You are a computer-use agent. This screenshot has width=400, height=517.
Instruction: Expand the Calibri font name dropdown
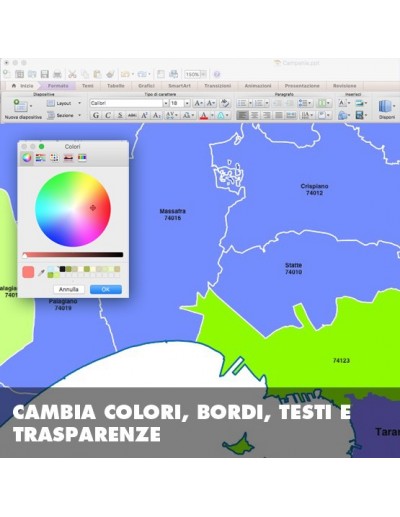[166, 103]
